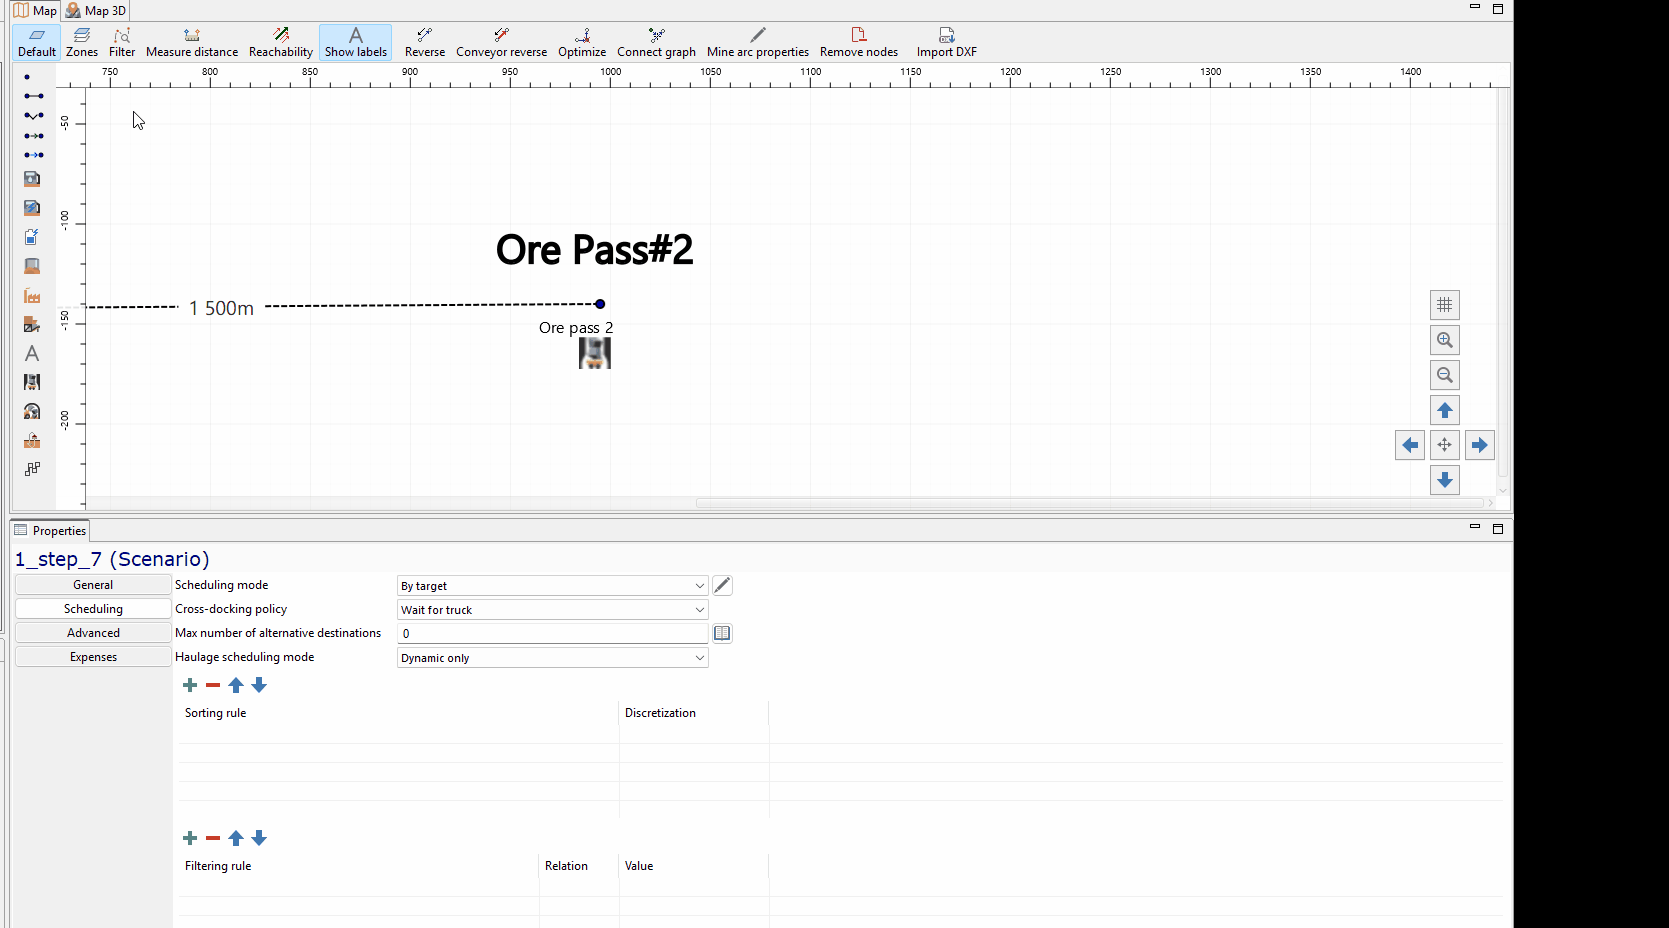The width and height of the screenshot is (1669, 928).
Task: Click Remove nodes tool
Action: [859, 42]
